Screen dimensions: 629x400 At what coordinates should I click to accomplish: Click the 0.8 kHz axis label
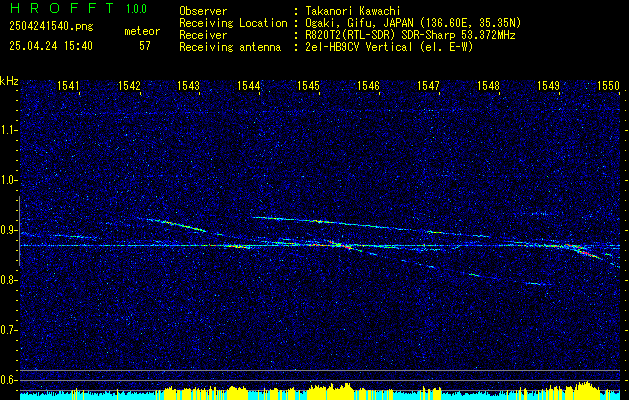coord(9,280)
